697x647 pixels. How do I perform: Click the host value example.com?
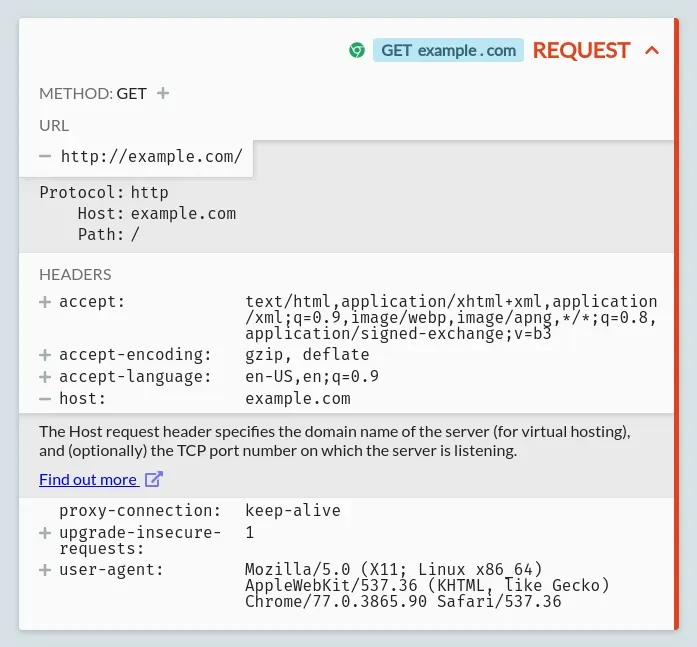298,399
